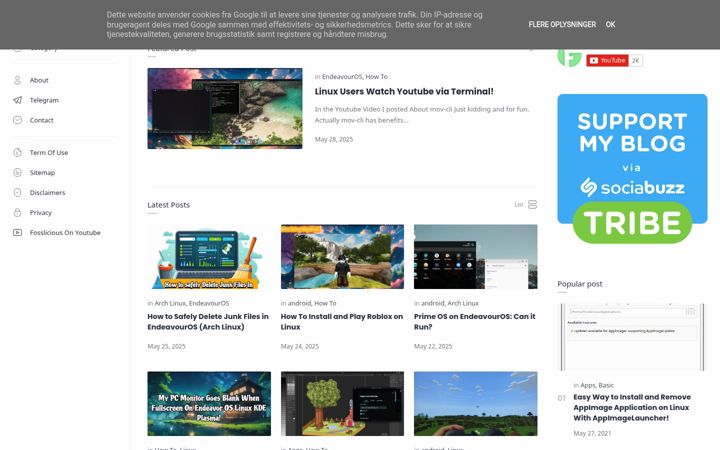Click the Popular post section heading
The image size is (720, 450).
580,284
